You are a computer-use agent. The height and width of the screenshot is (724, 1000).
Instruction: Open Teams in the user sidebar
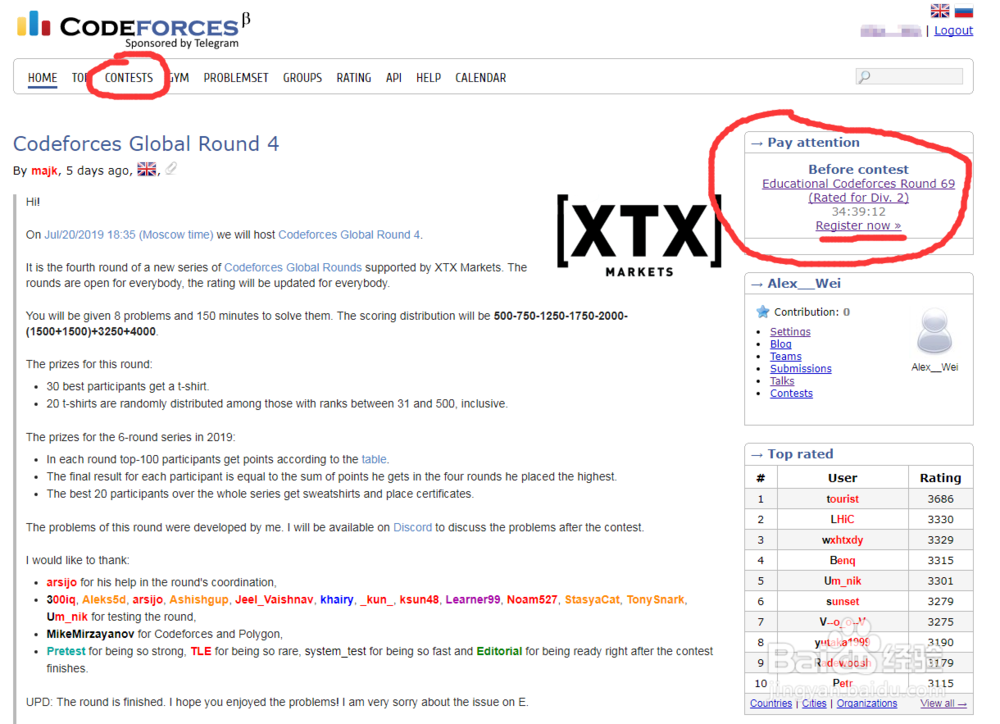click(x=786, y=357)
